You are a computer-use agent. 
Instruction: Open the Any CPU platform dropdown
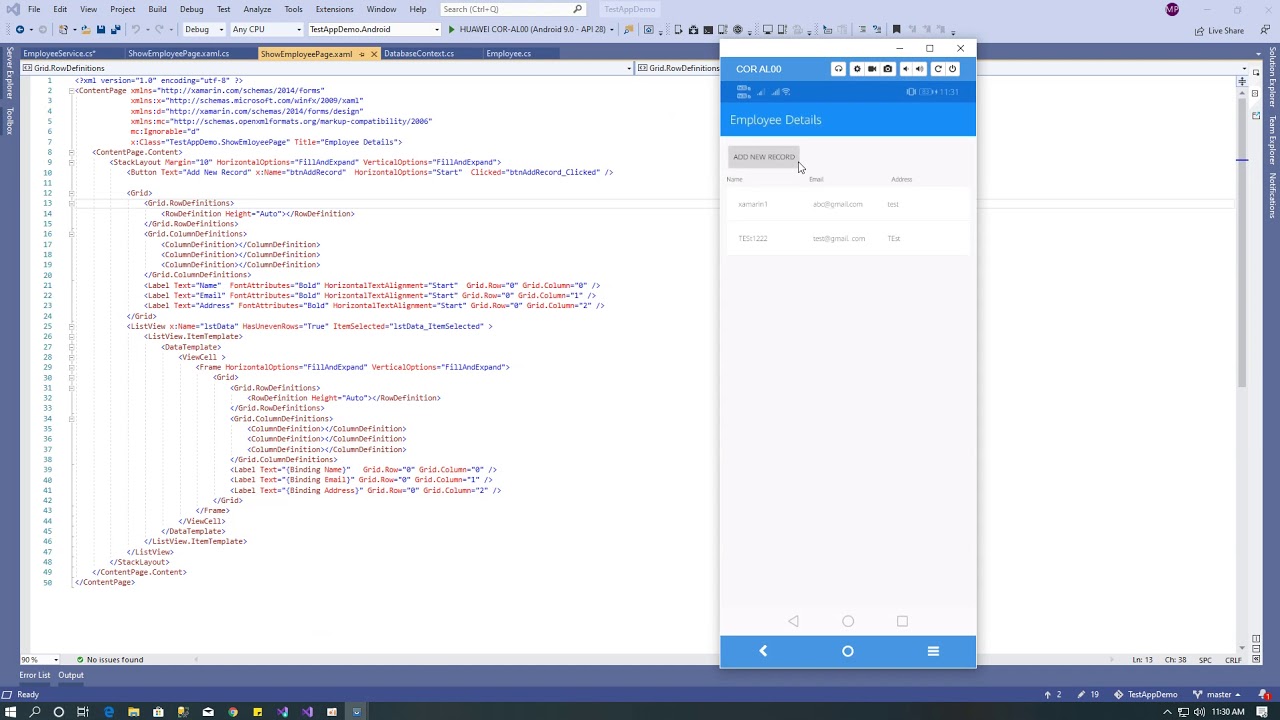267,29
